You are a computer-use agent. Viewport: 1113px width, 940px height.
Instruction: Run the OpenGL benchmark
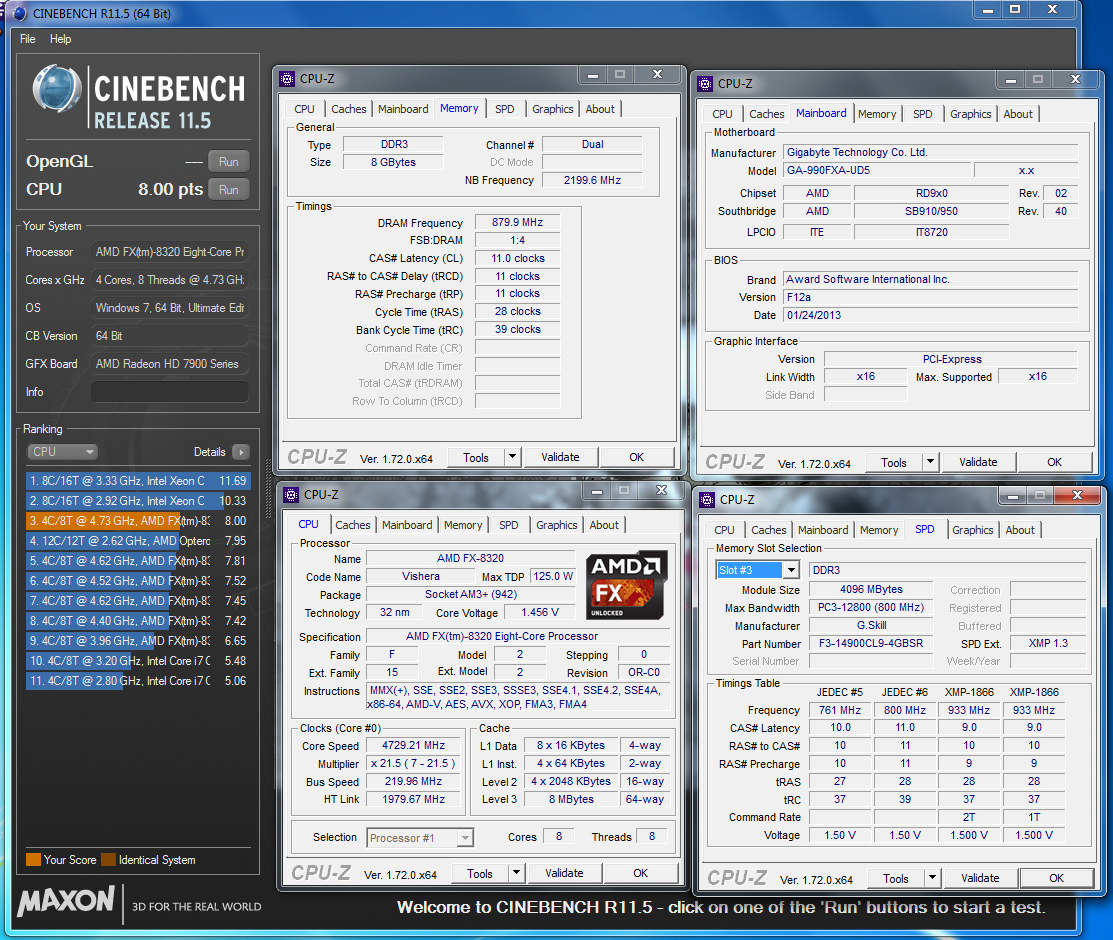coord(229,162)
